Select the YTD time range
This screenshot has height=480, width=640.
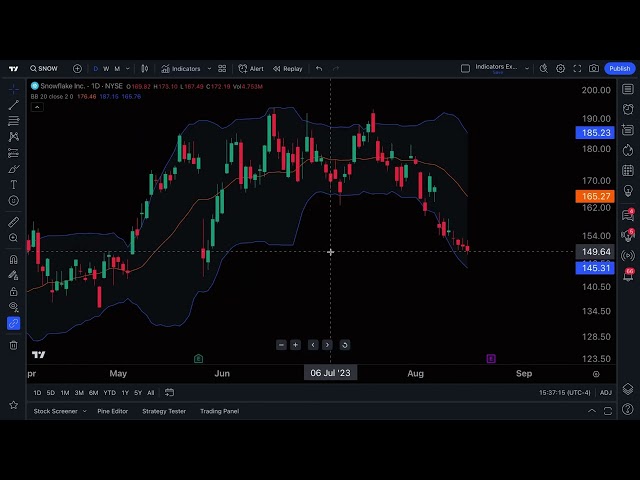pyautogui.click(x=109, y=393)
